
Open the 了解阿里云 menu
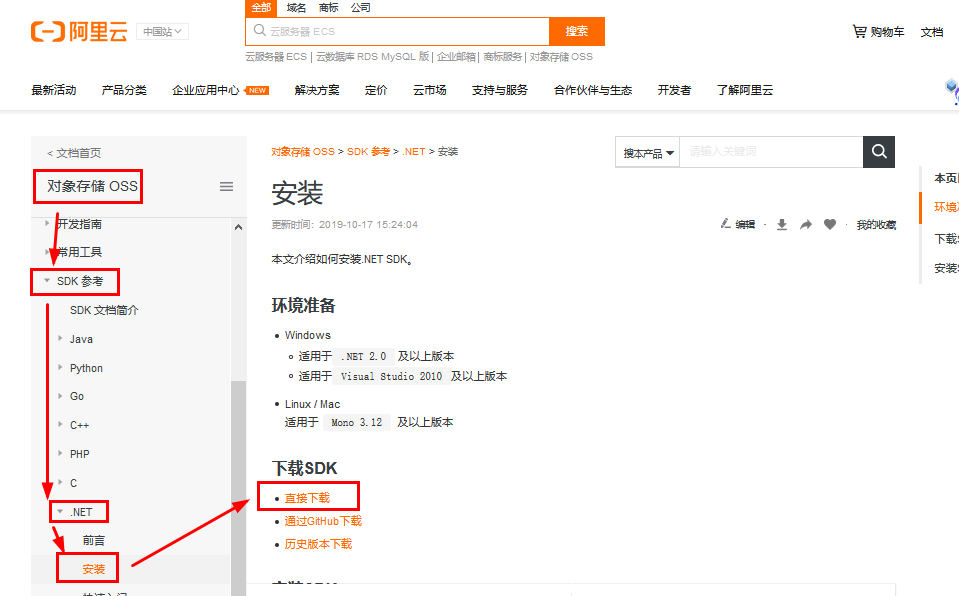(x=745, y=91)
